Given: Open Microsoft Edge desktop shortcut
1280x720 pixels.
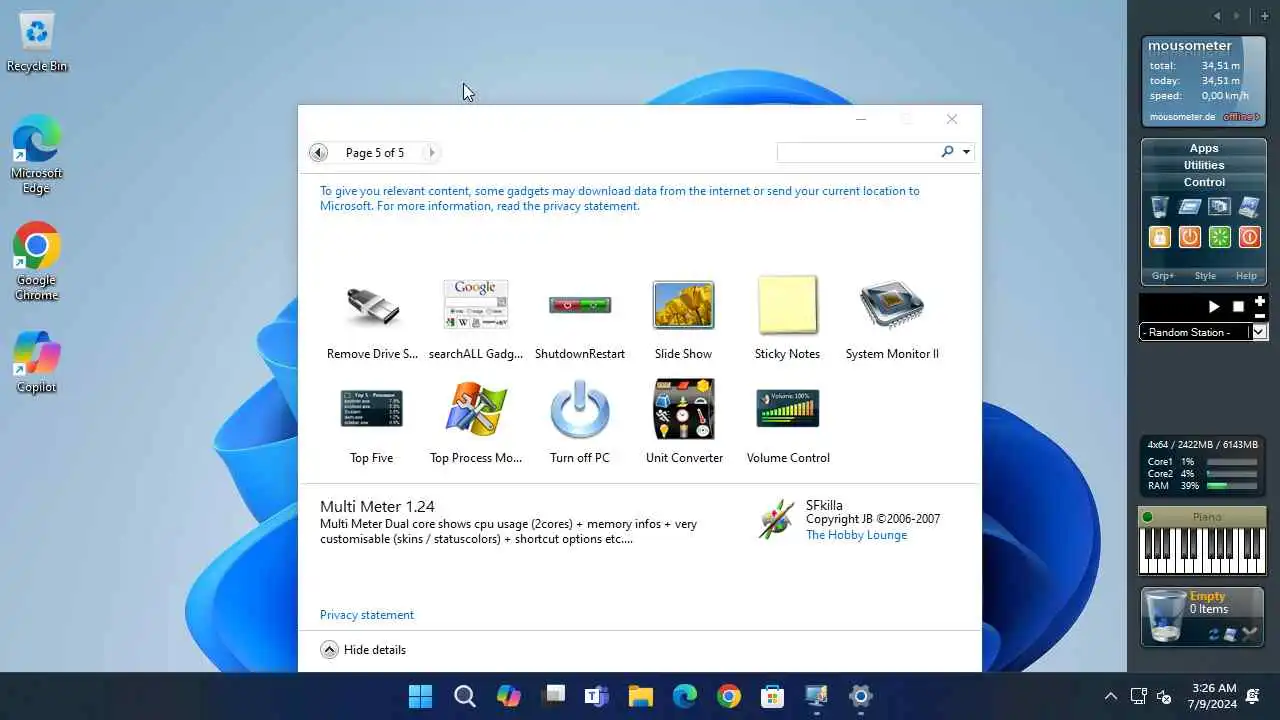Looking at the screenshot, I should point(37,156).
